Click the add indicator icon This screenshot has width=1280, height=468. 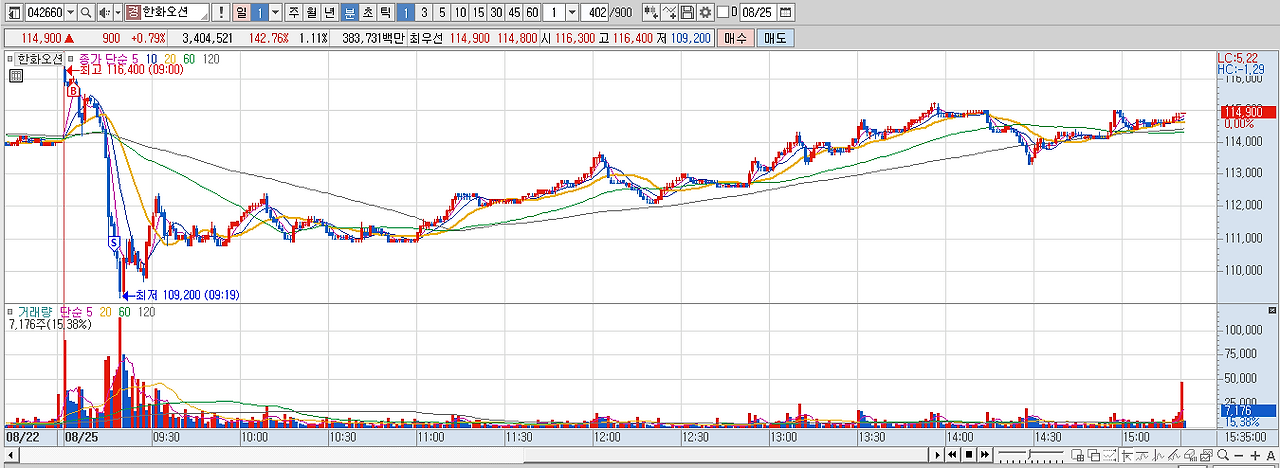click(x=651, y=12)
